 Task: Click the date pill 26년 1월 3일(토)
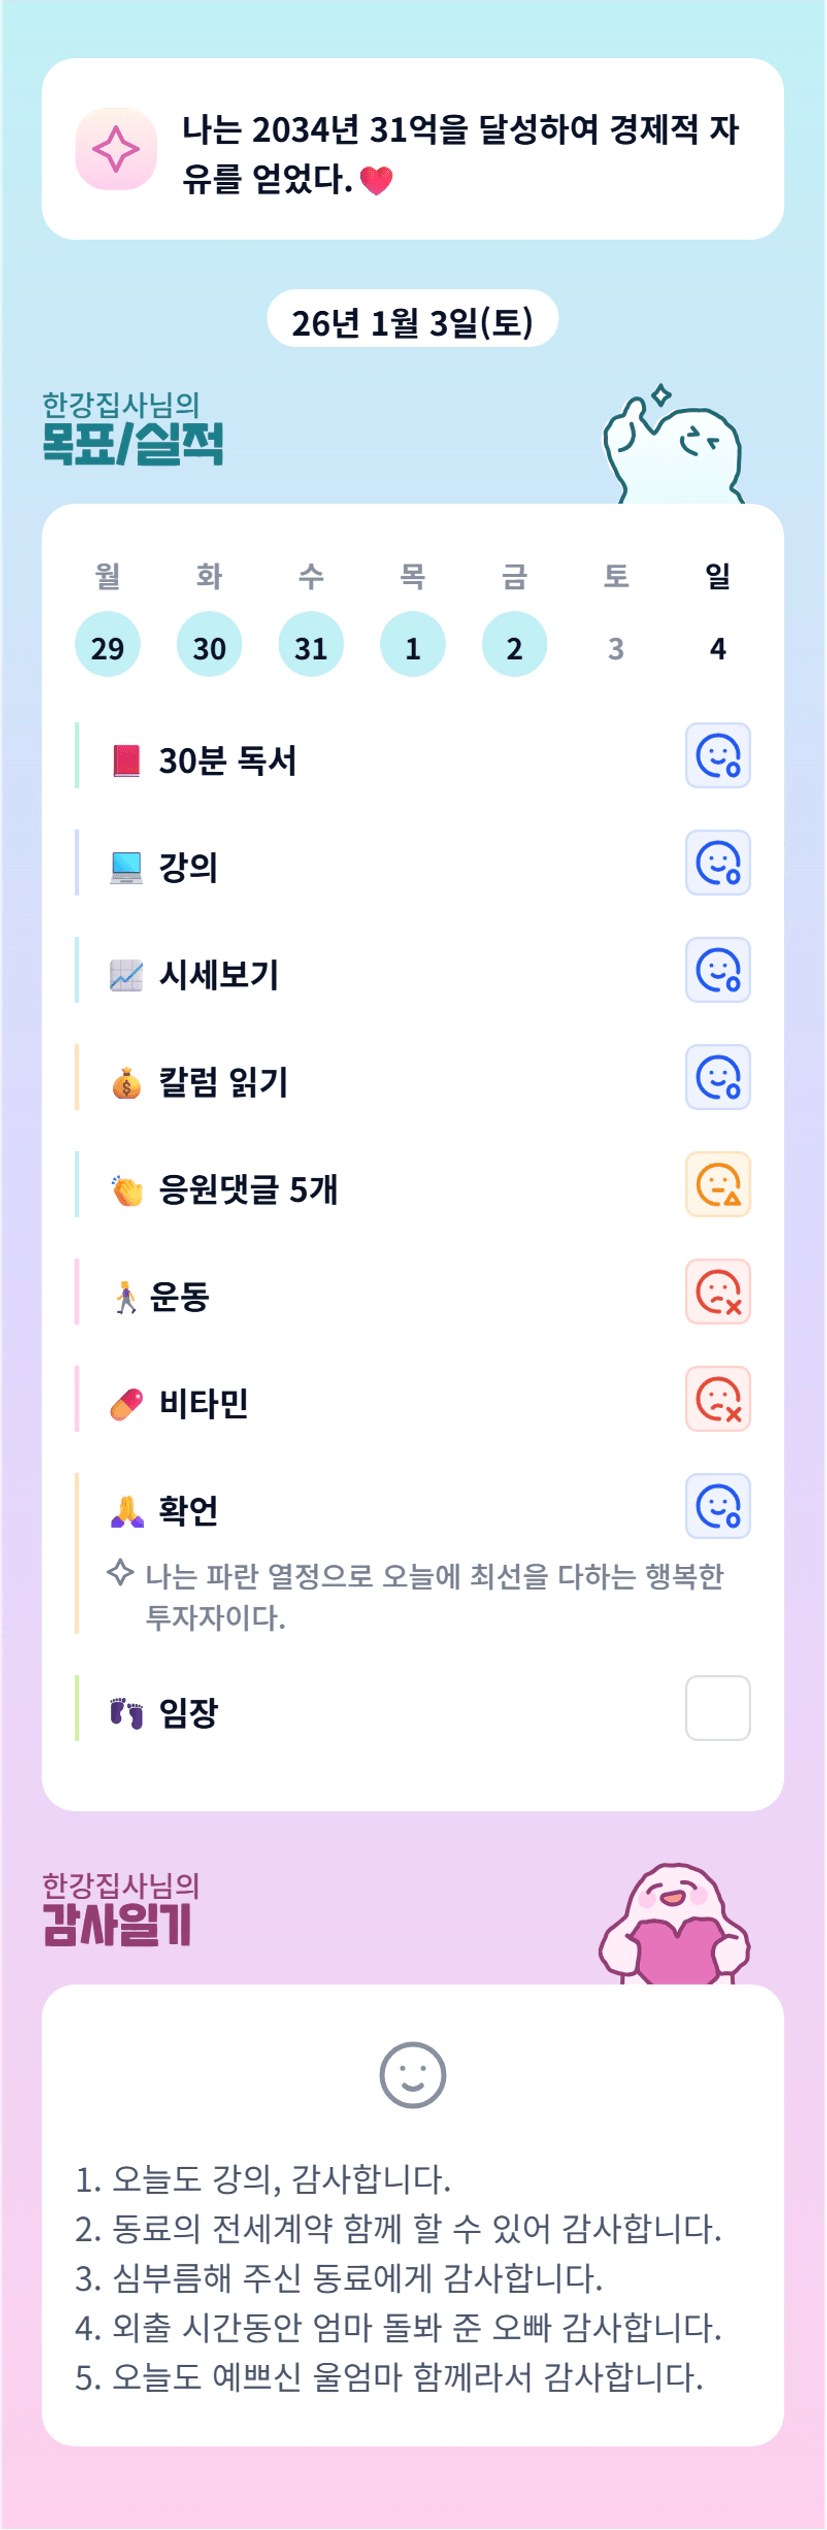412,320
